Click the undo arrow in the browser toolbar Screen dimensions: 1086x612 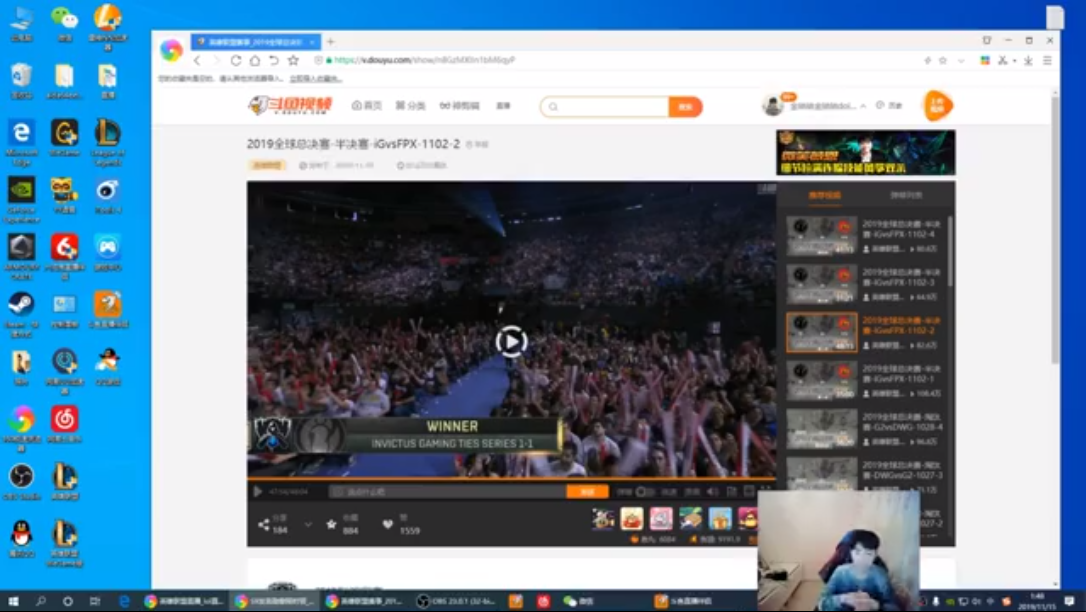[274, 61]
